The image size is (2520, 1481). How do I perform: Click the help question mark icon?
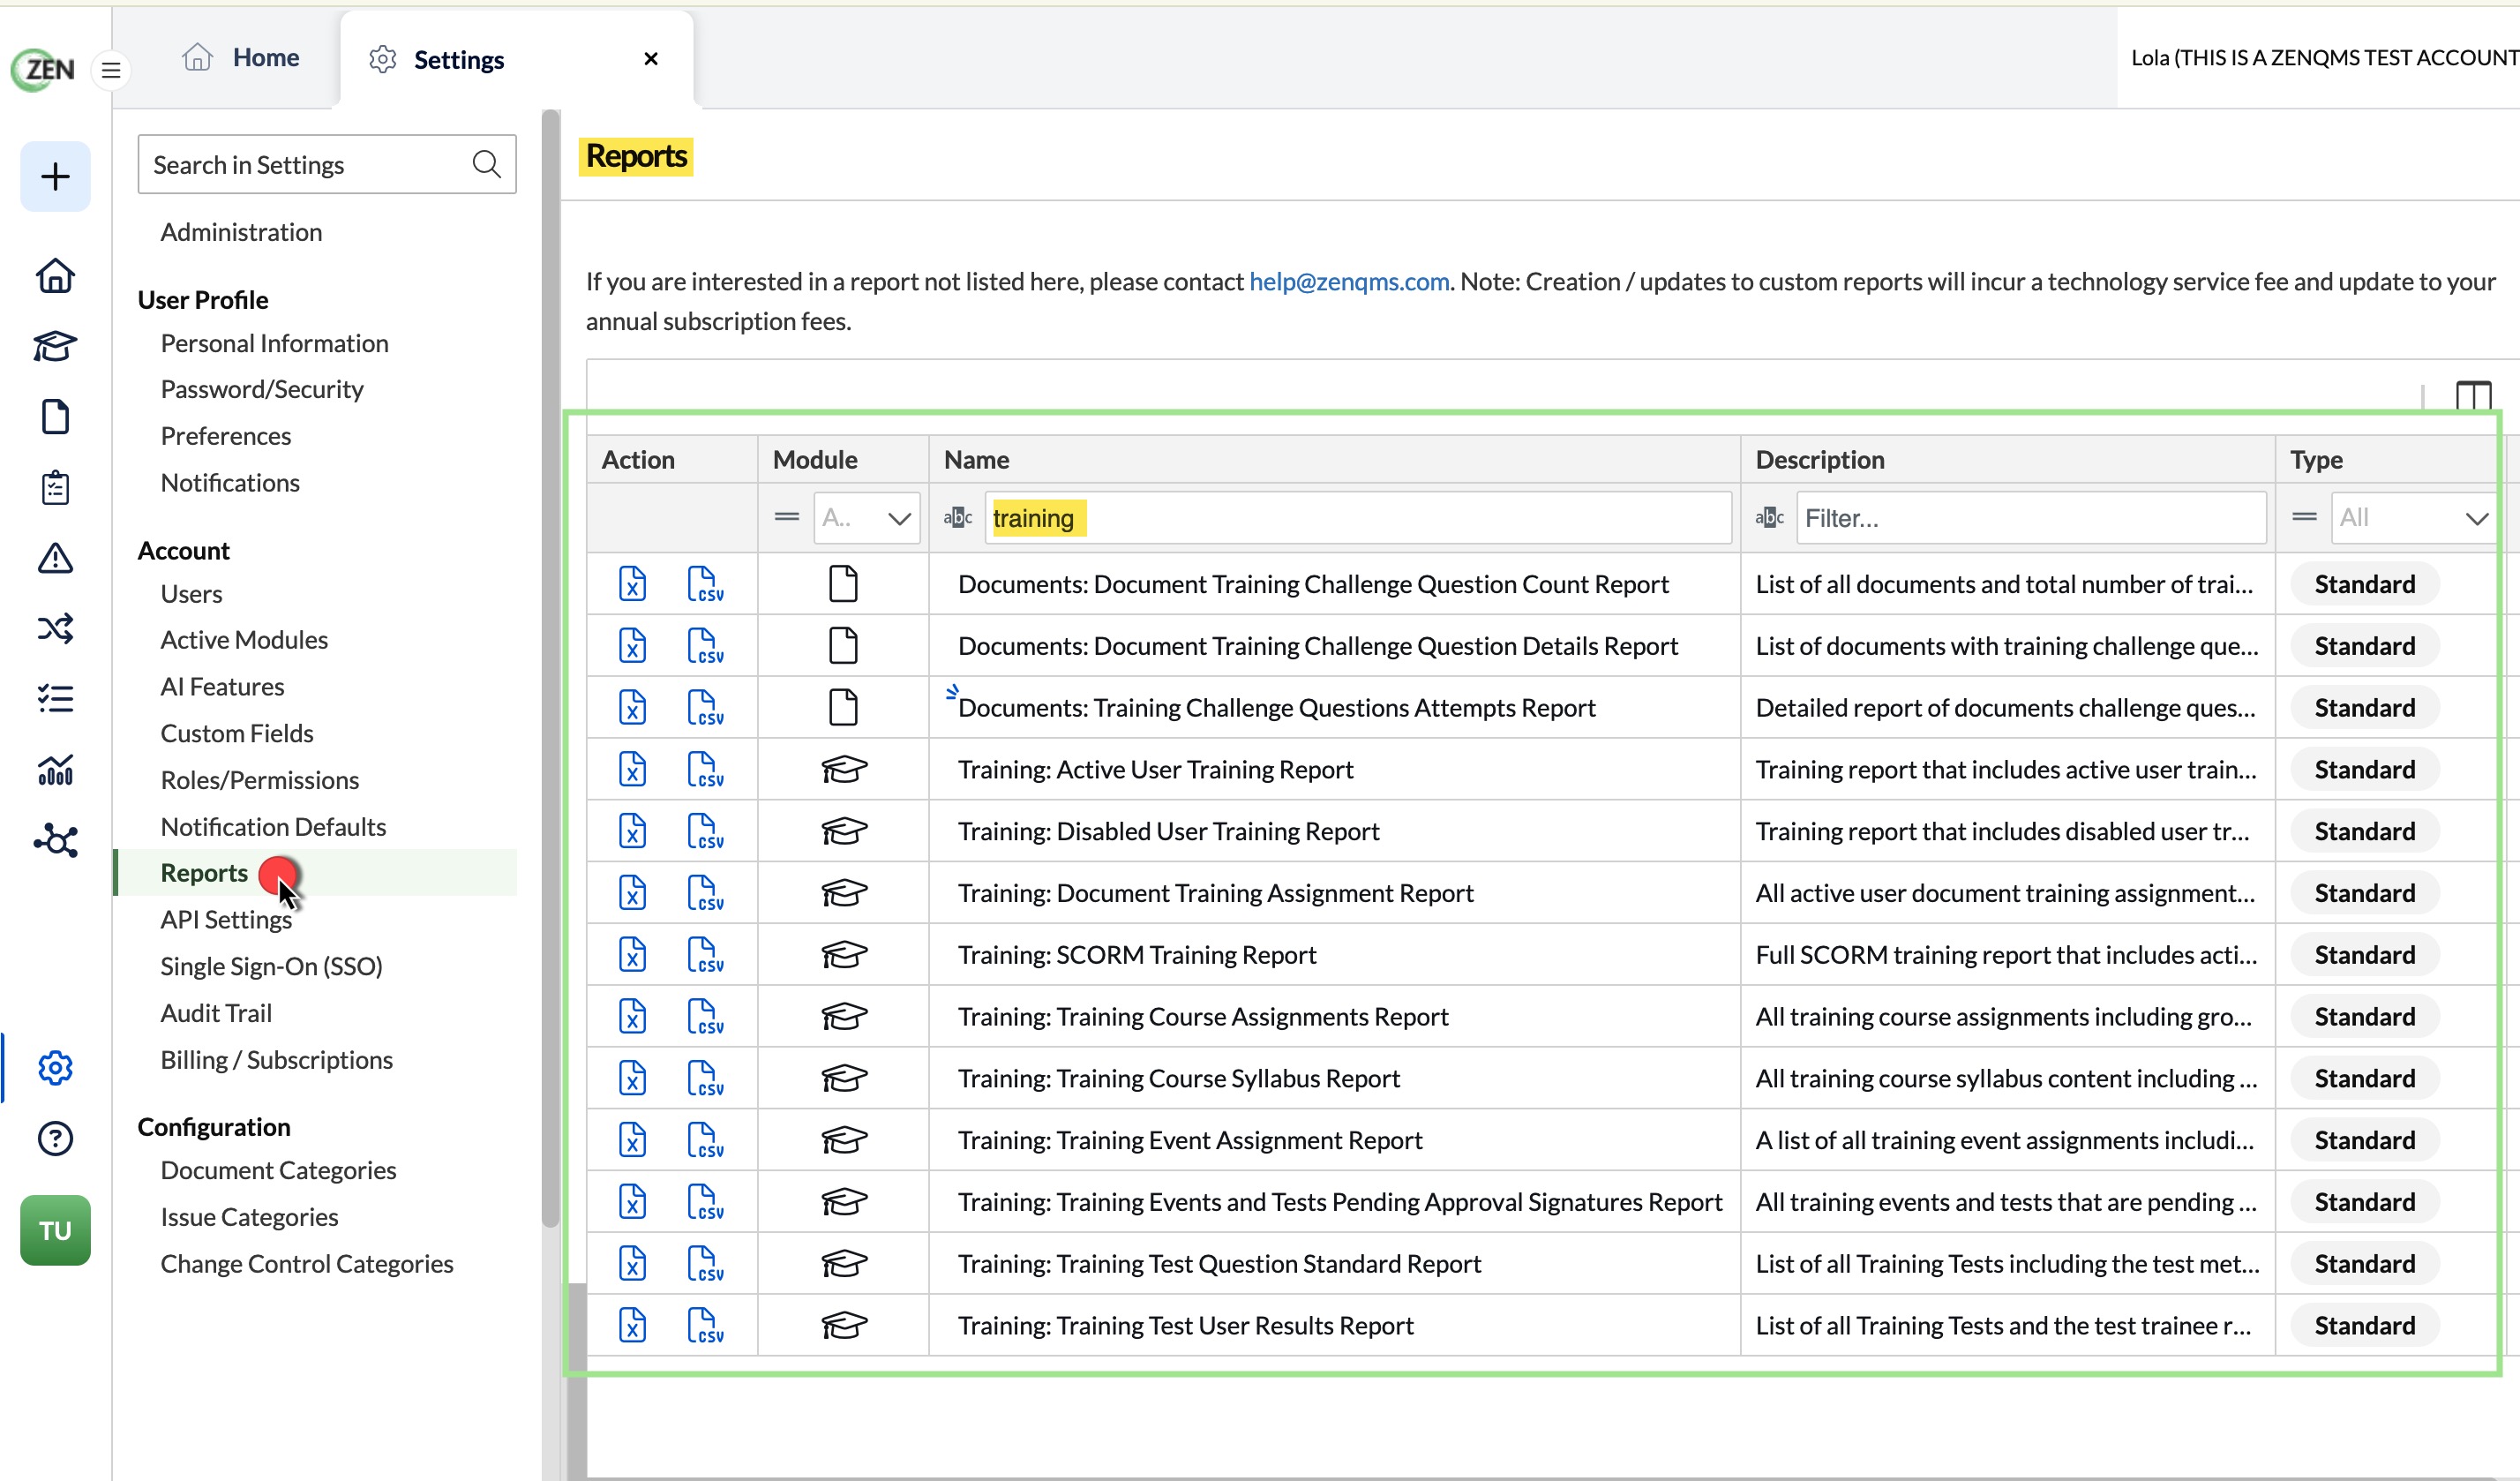click(x=55, y=1138)
